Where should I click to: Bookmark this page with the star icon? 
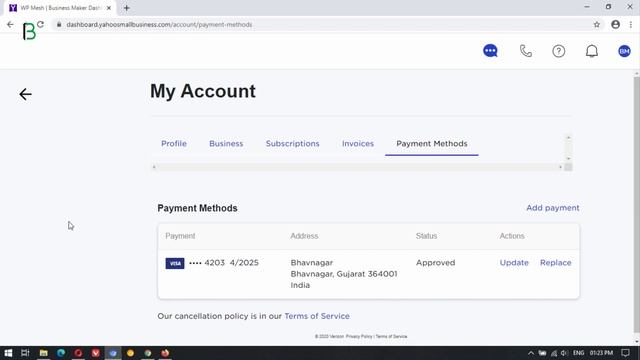pyautogui.click(x=597, y=24)
